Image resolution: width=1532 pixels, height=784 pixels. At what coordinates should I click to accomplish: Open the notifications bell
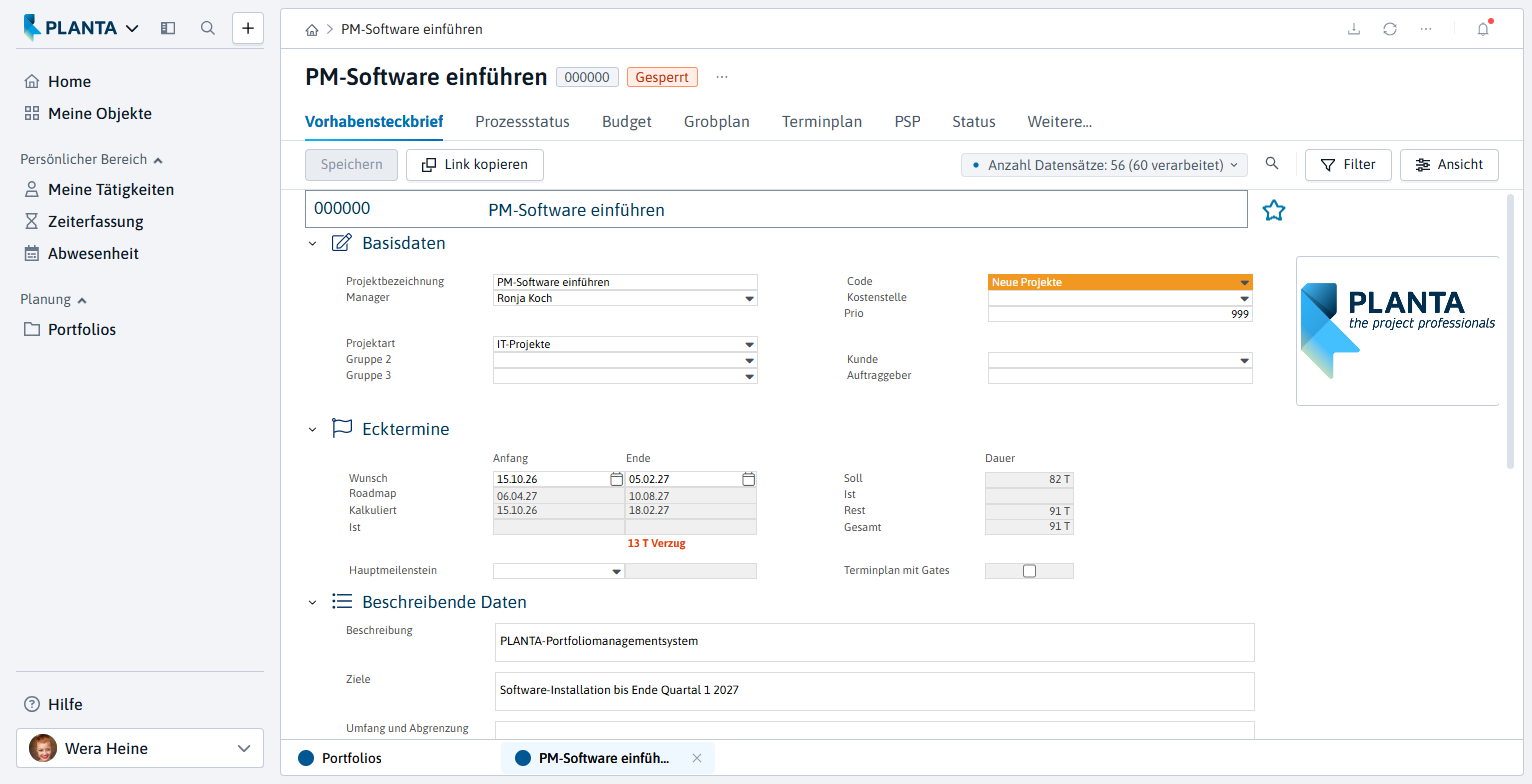pos(1483,29)
